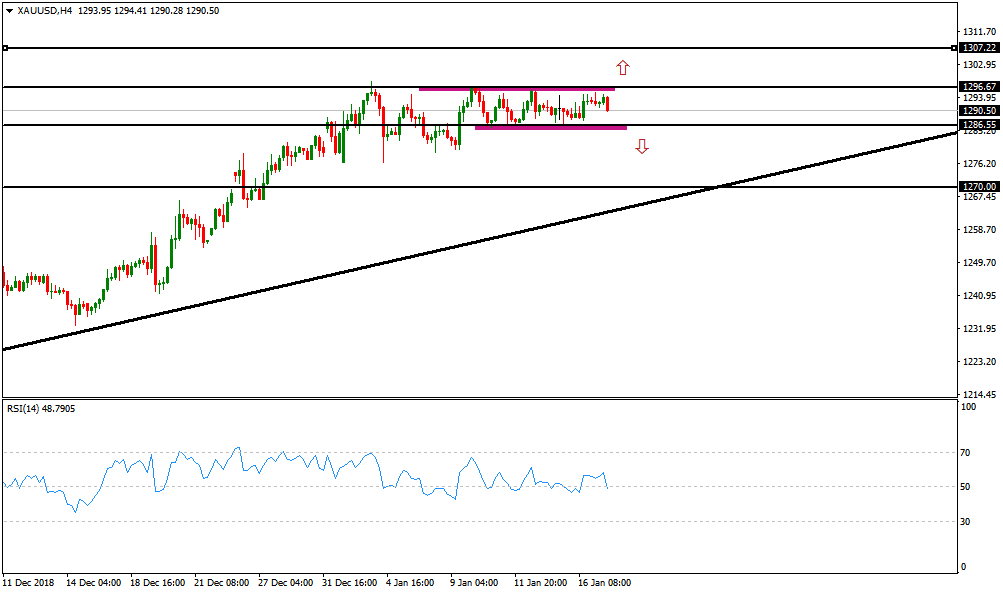The image size is (1003, 594).
Task: Click the red up arrow marker
Action: (622, 68)
